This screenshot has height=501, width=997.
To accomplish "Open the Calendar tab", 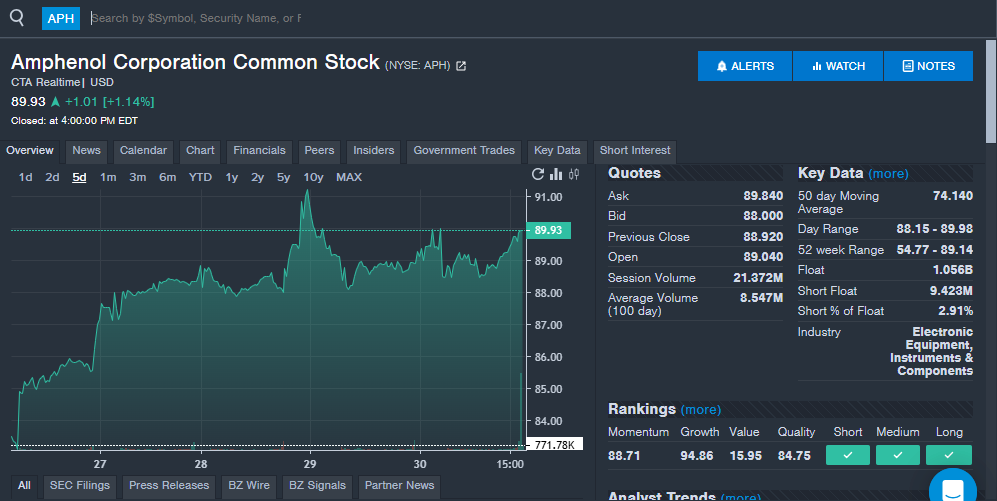I will (143, 151).
